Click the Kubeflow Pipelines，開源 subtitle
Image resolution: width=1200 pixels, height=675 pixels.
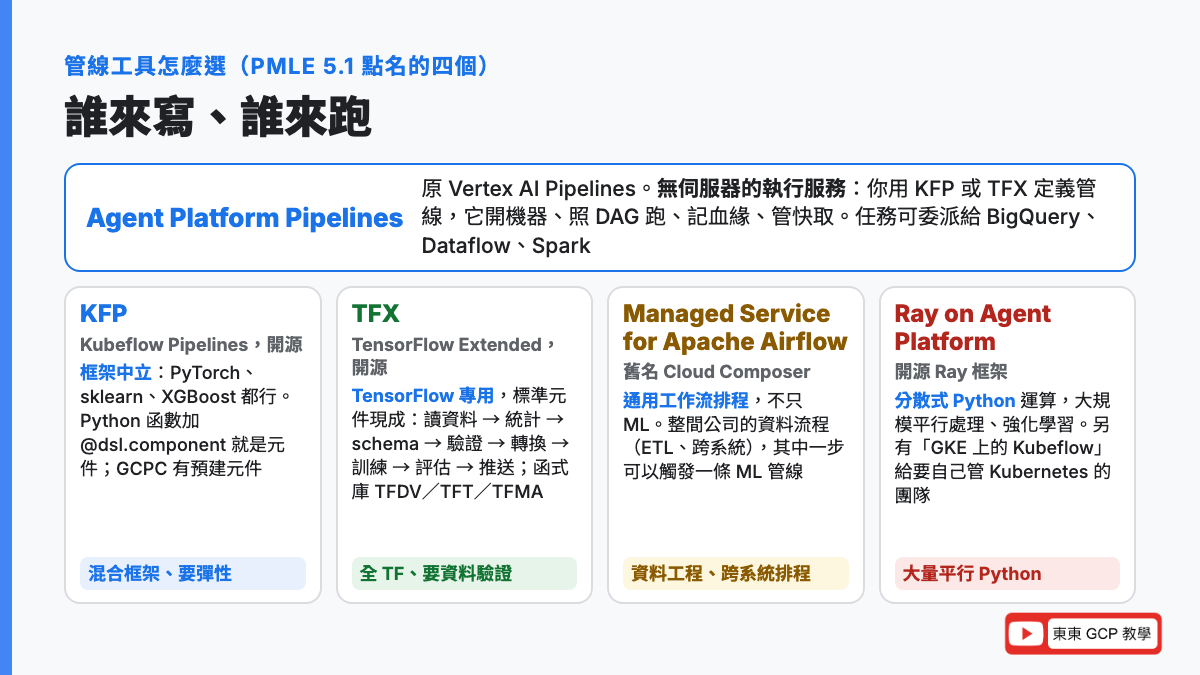(191, 345)
